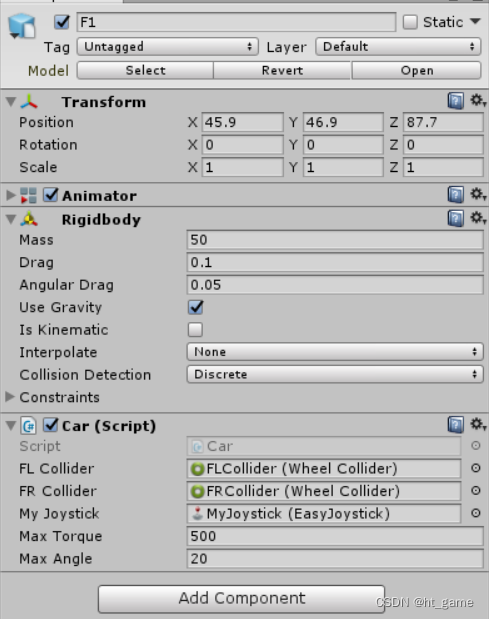Open the Layer dropdown showing Default

pyautogui.click(x=398, y=47)
